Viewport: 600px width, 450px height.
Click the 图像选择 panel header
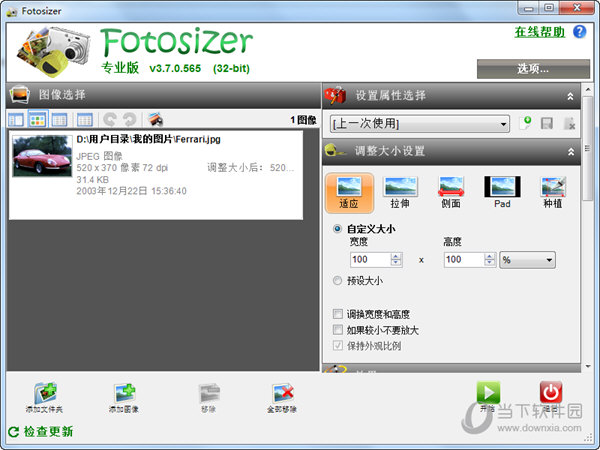tap(163, 95)
